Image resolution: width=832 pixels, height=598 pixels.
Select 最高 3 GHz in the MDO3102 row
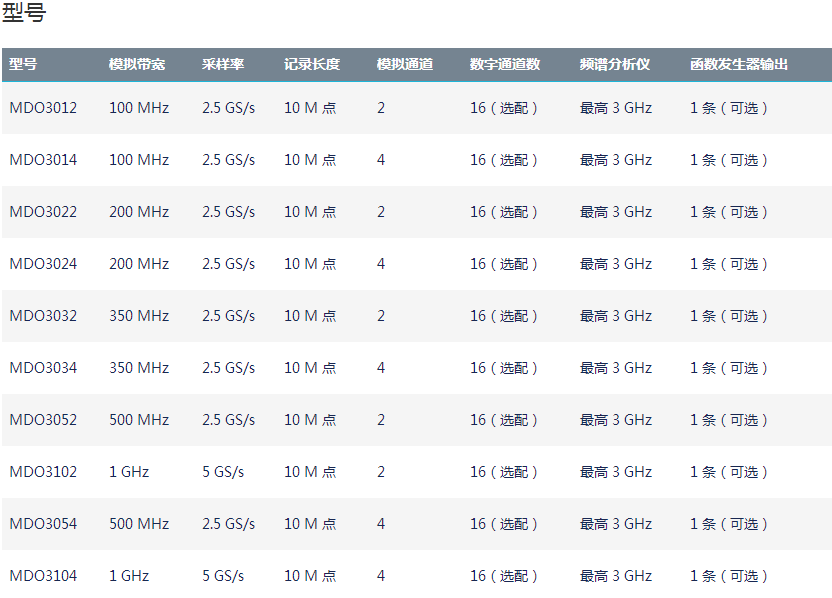pos(616,472)
